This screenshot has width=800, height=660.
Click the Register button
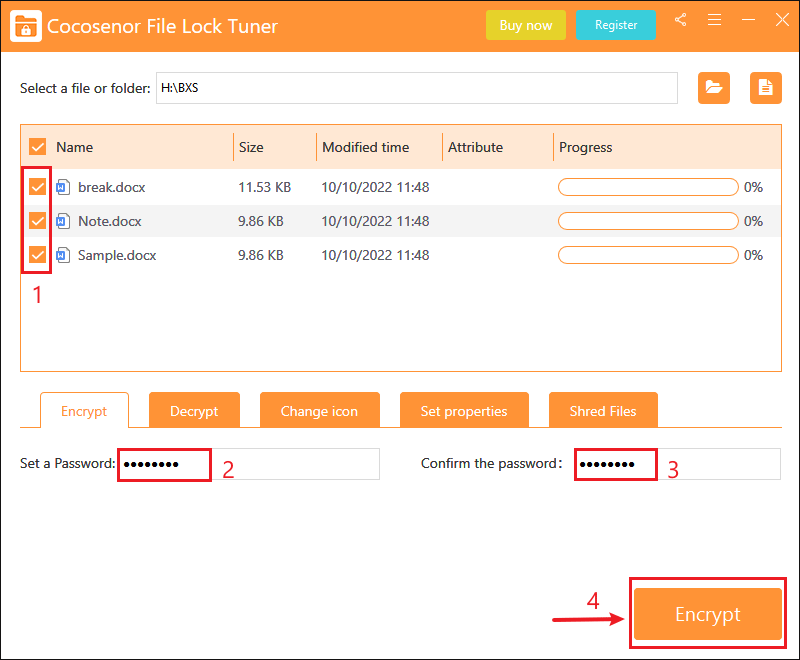(616, 25)
